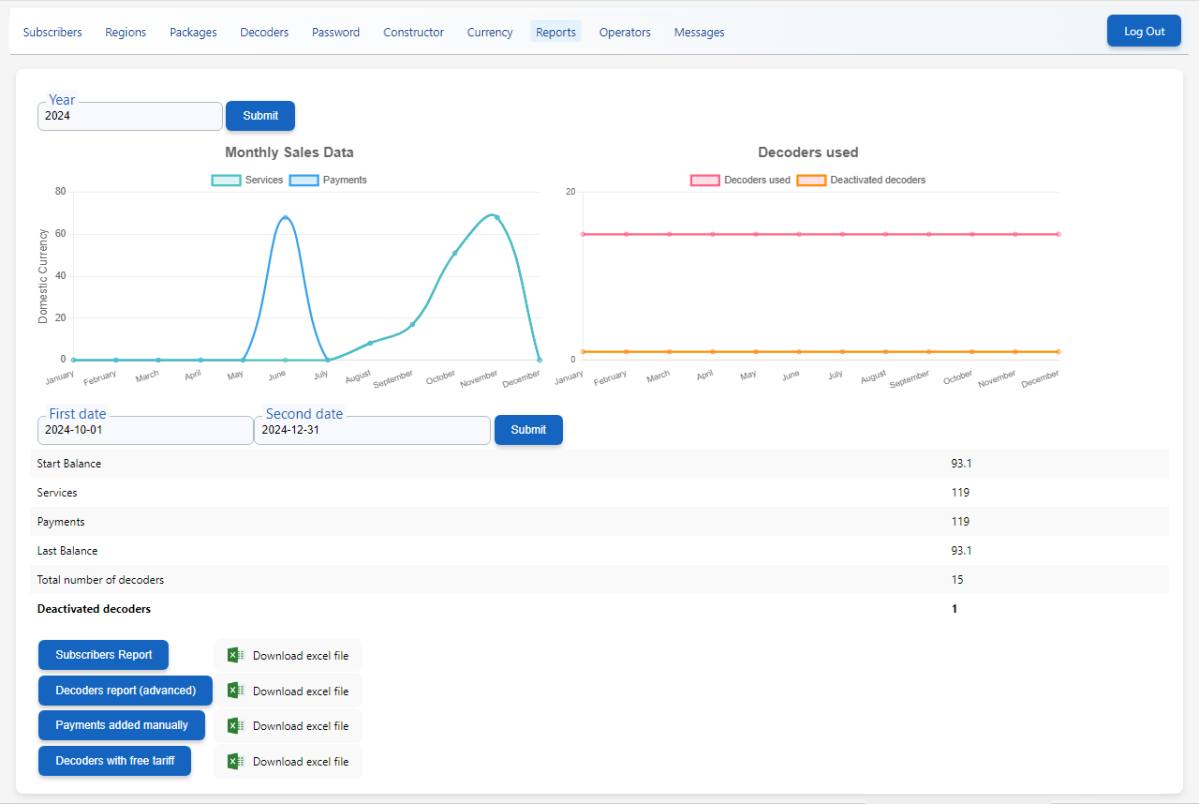Open Decoders with free tariff report
This screenshot has width=1199, height=804.
pos(115,761)
